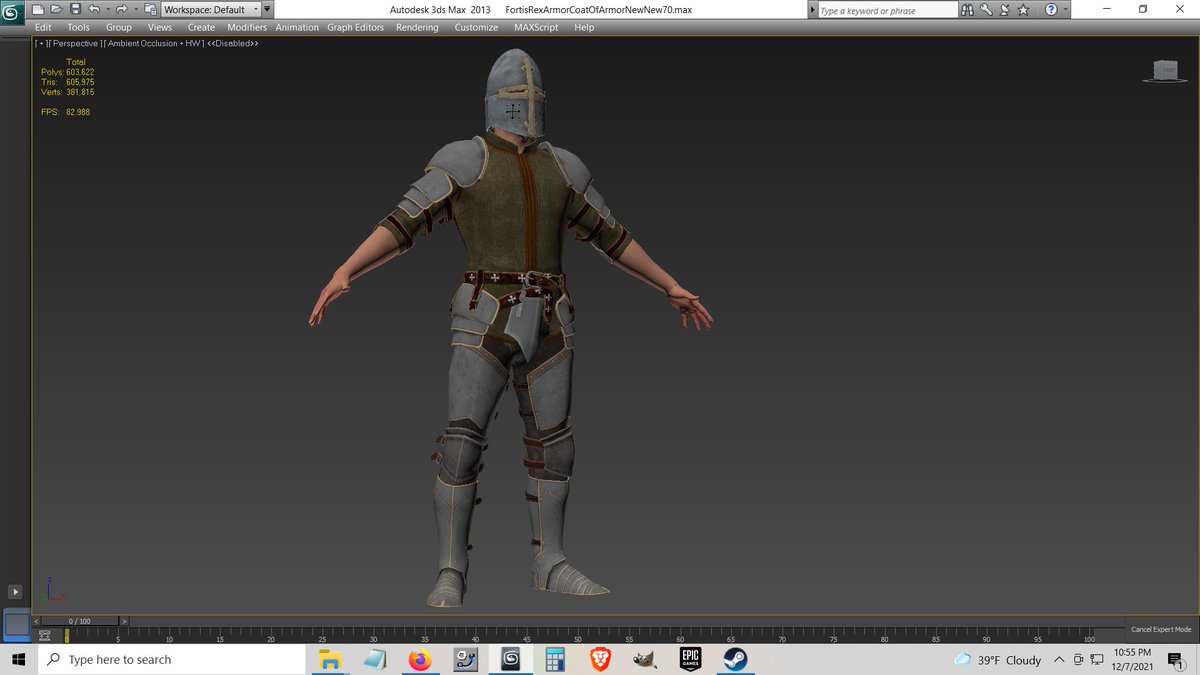
Task: Open GIMP from the taskbar
Action: click(x=645, y=659)
